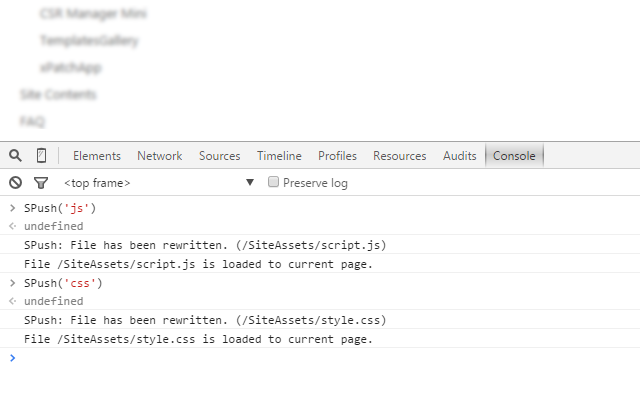Enable the Preserve log checkbox

[273, 182]
